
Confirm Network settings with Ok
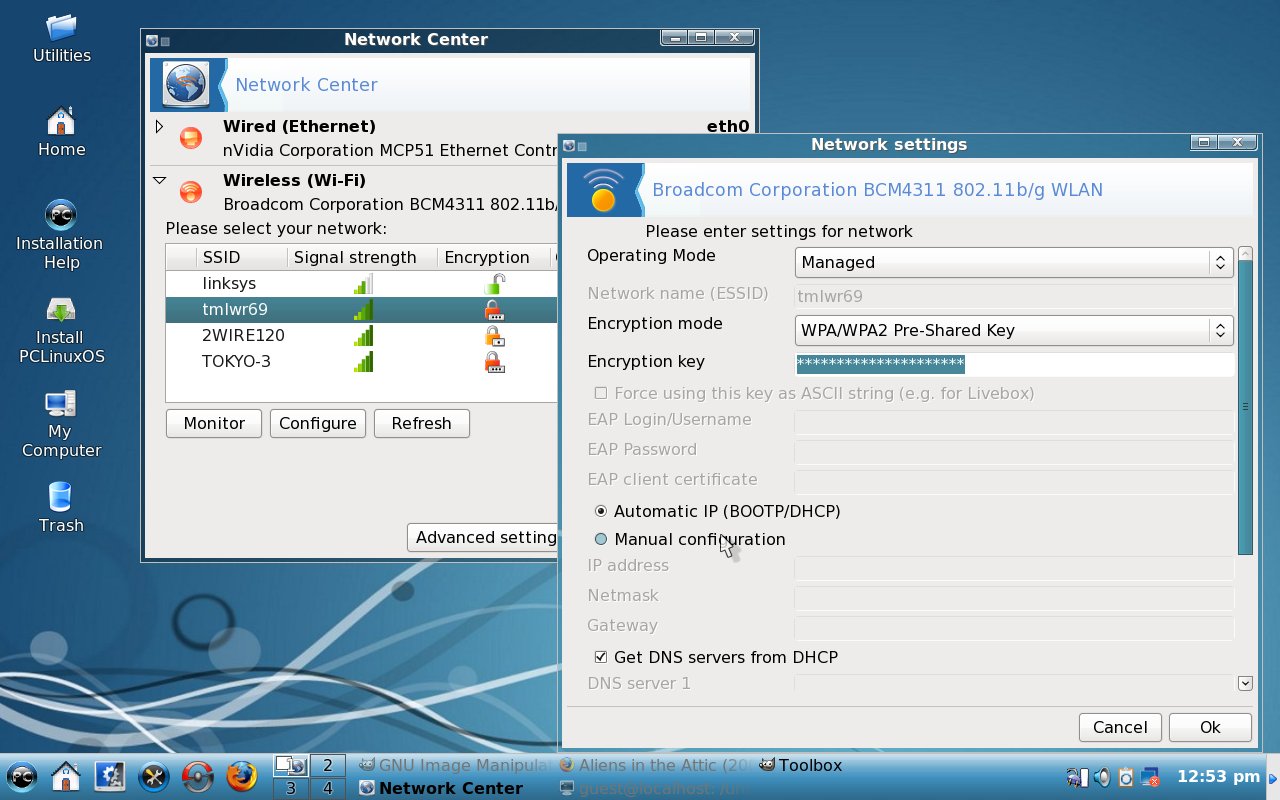1210,727
